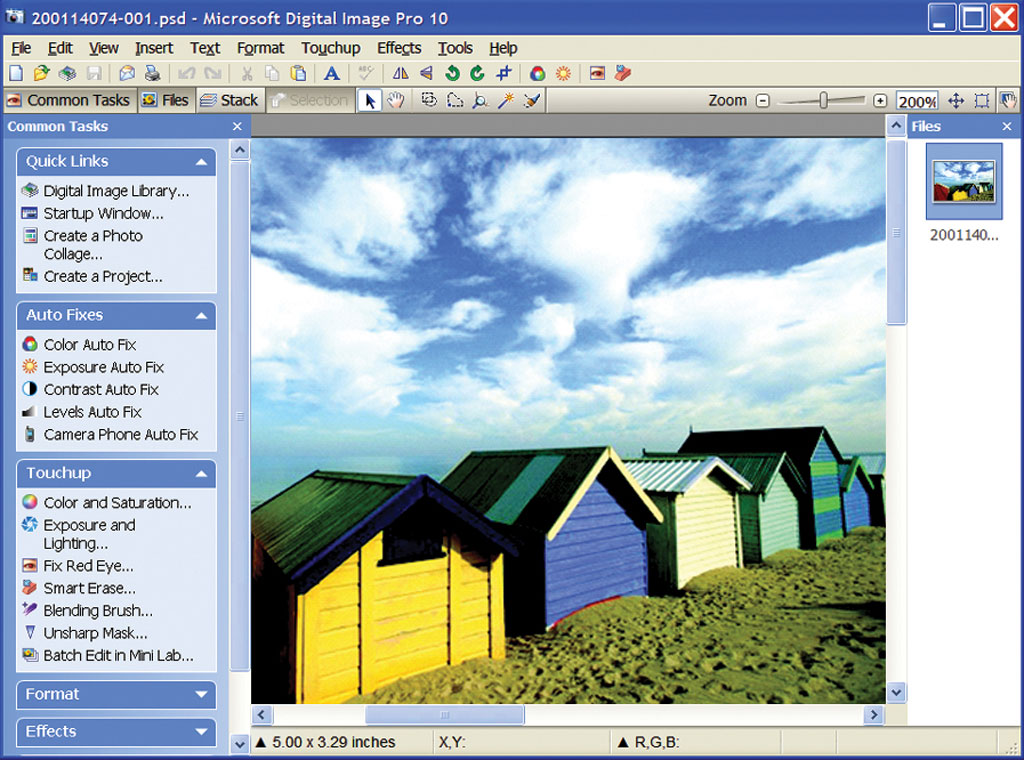Expand the Effects section
Image resolution: width=1024 pixels, height=760 pixels.
(201, 732)
